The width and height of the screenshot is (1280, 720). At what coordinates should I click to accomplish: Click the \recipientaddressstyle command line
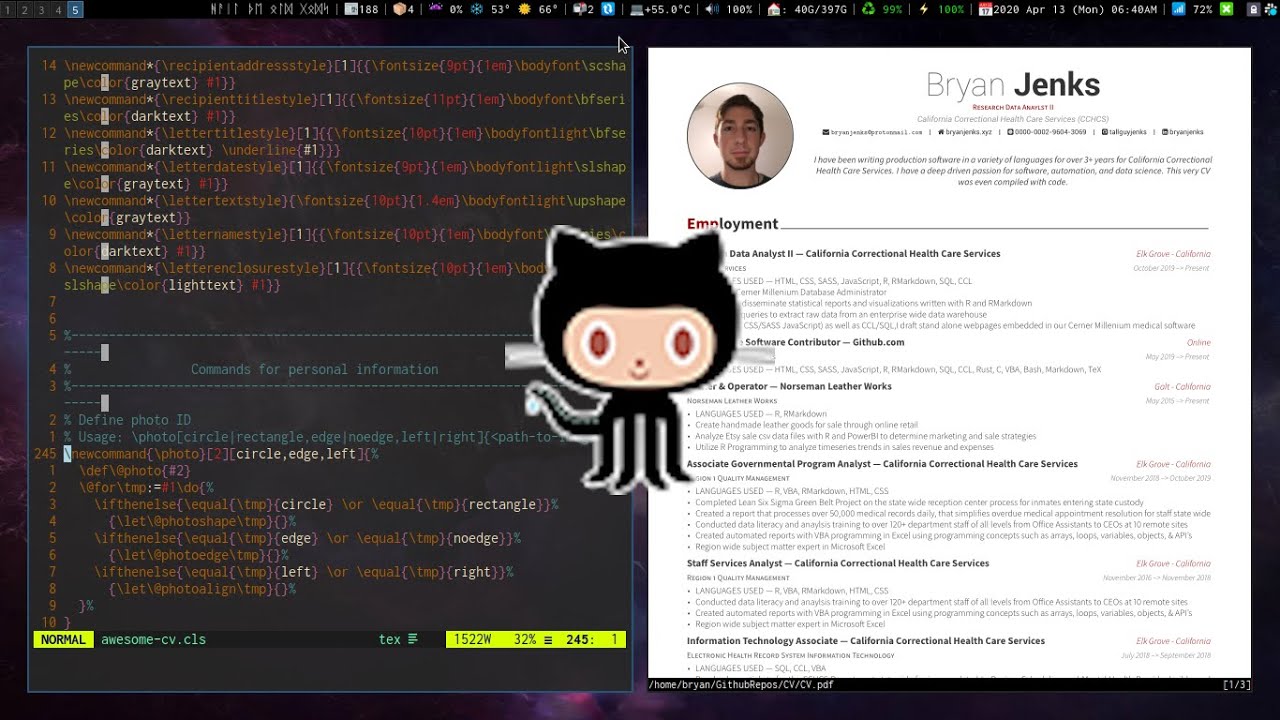(345, 74)
